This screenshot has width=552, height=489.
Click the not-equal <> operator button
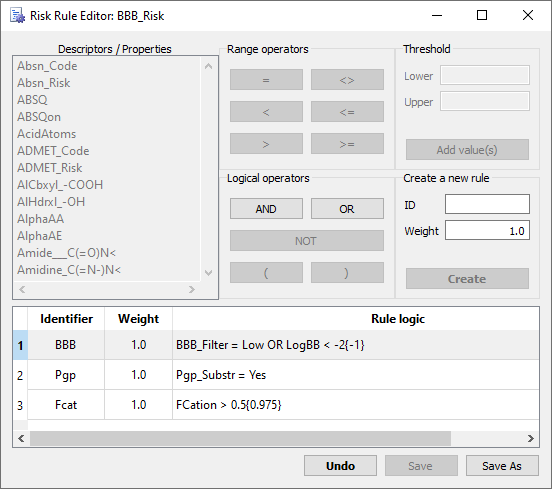347,80
